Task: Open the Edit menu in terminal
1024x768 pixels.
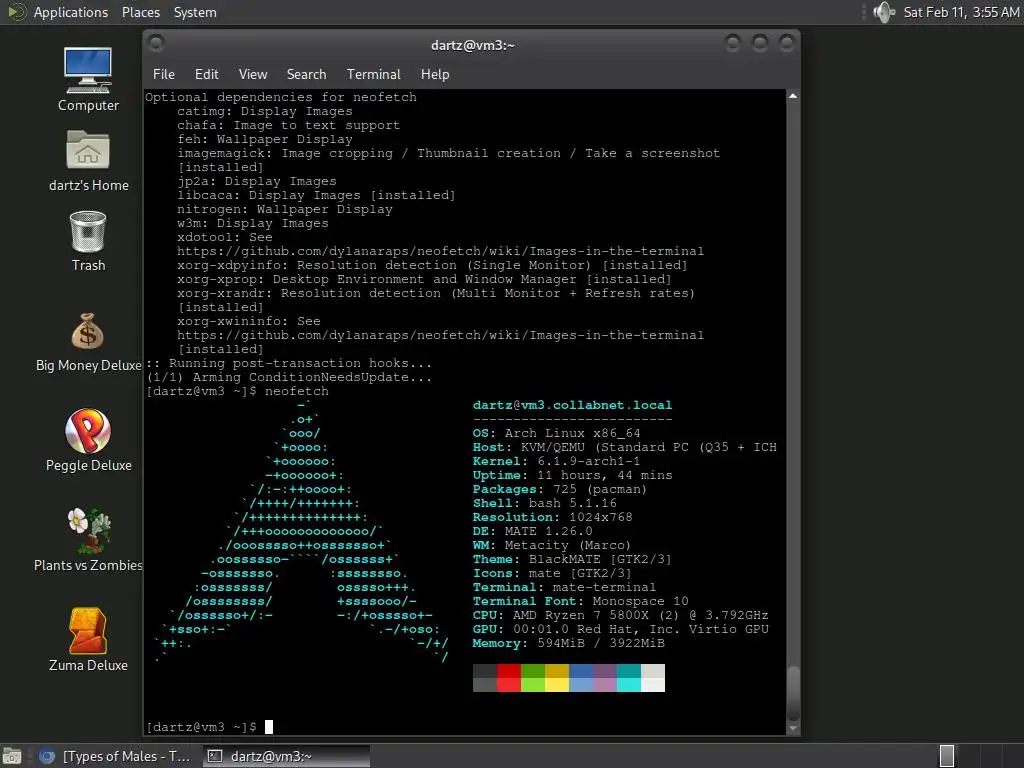Action: click(206, 74)
